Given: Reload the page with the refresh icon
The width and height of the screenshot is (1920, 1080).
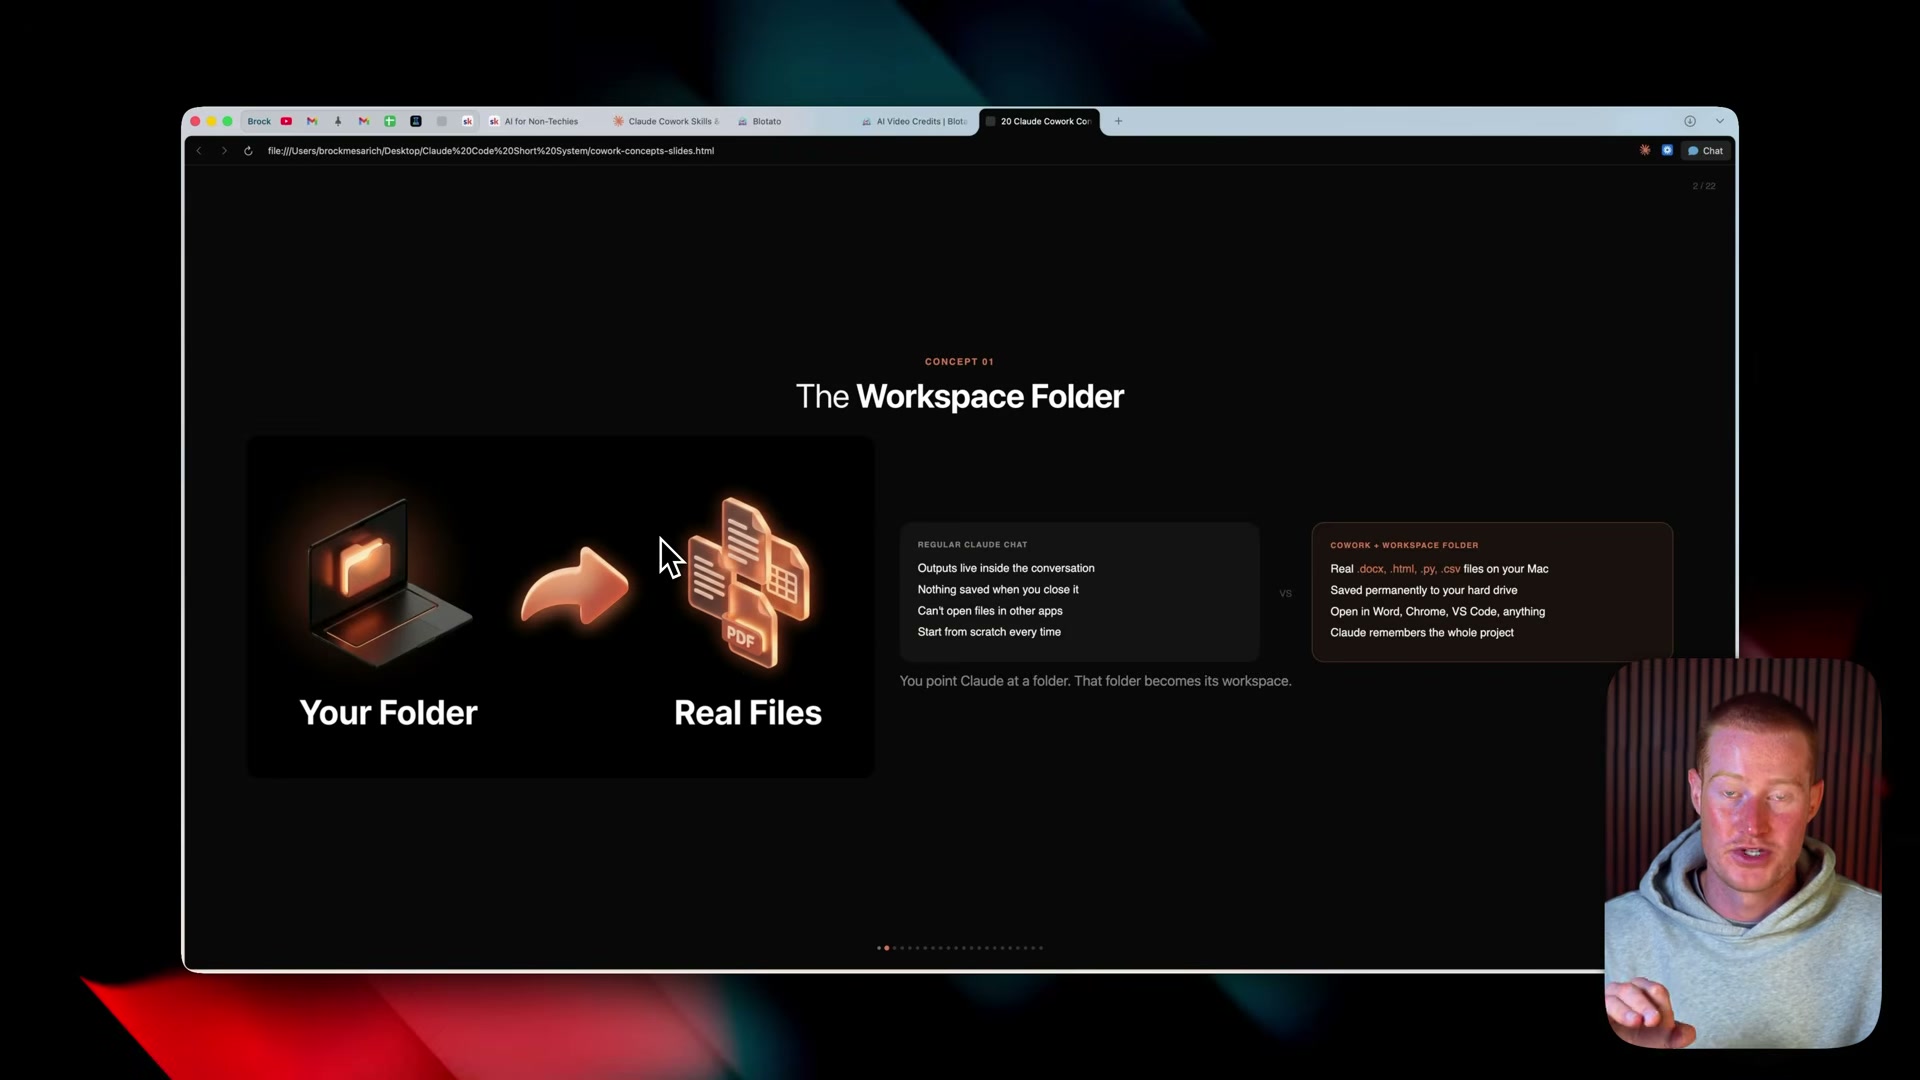Looking at the screenshot, I should point(248,151).
